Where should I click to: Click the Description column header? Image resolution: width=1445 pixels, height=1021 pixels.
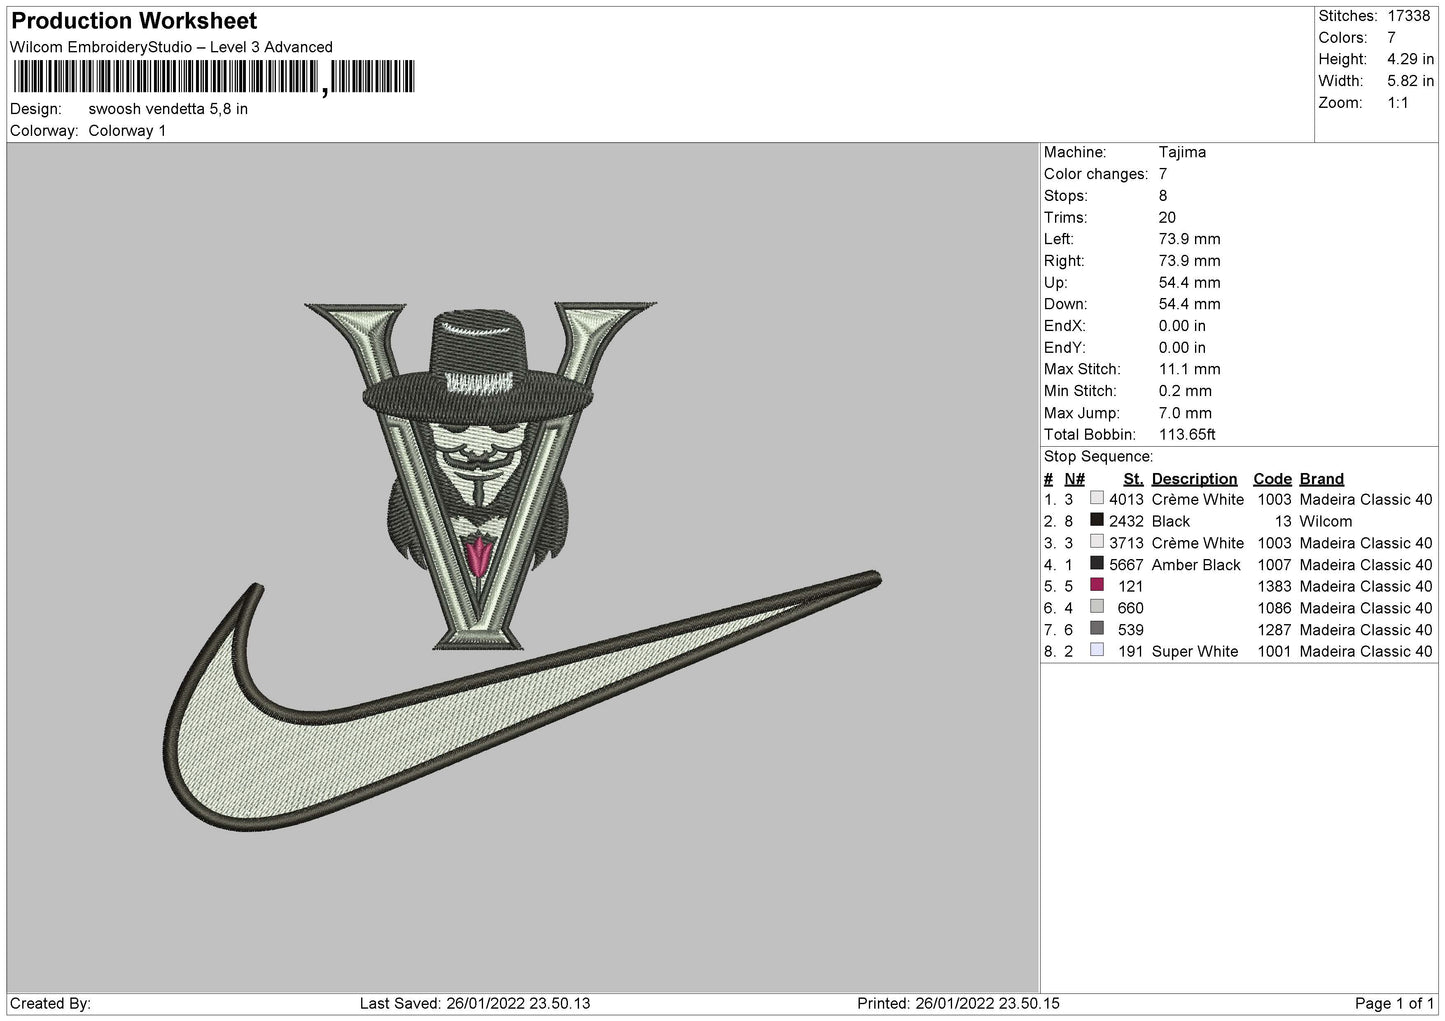[x=1194, y=479]
